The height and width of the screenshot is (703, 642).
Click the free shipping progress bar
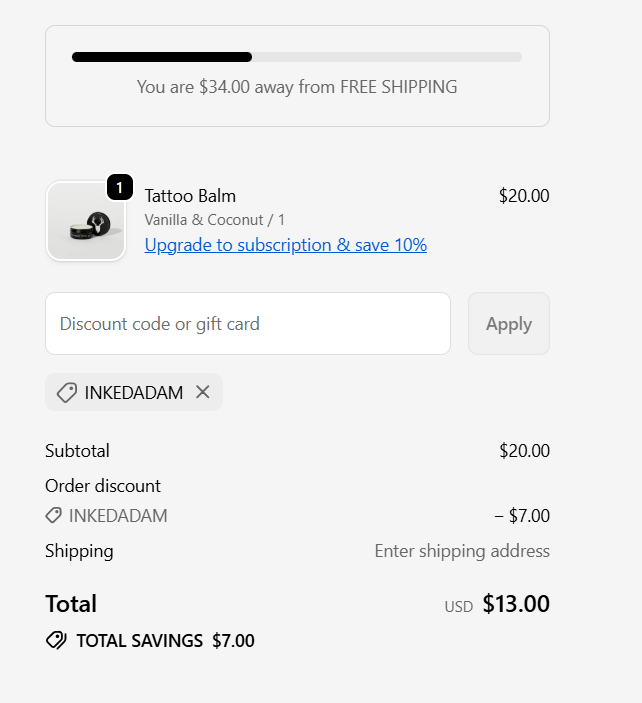pos(296,57)
